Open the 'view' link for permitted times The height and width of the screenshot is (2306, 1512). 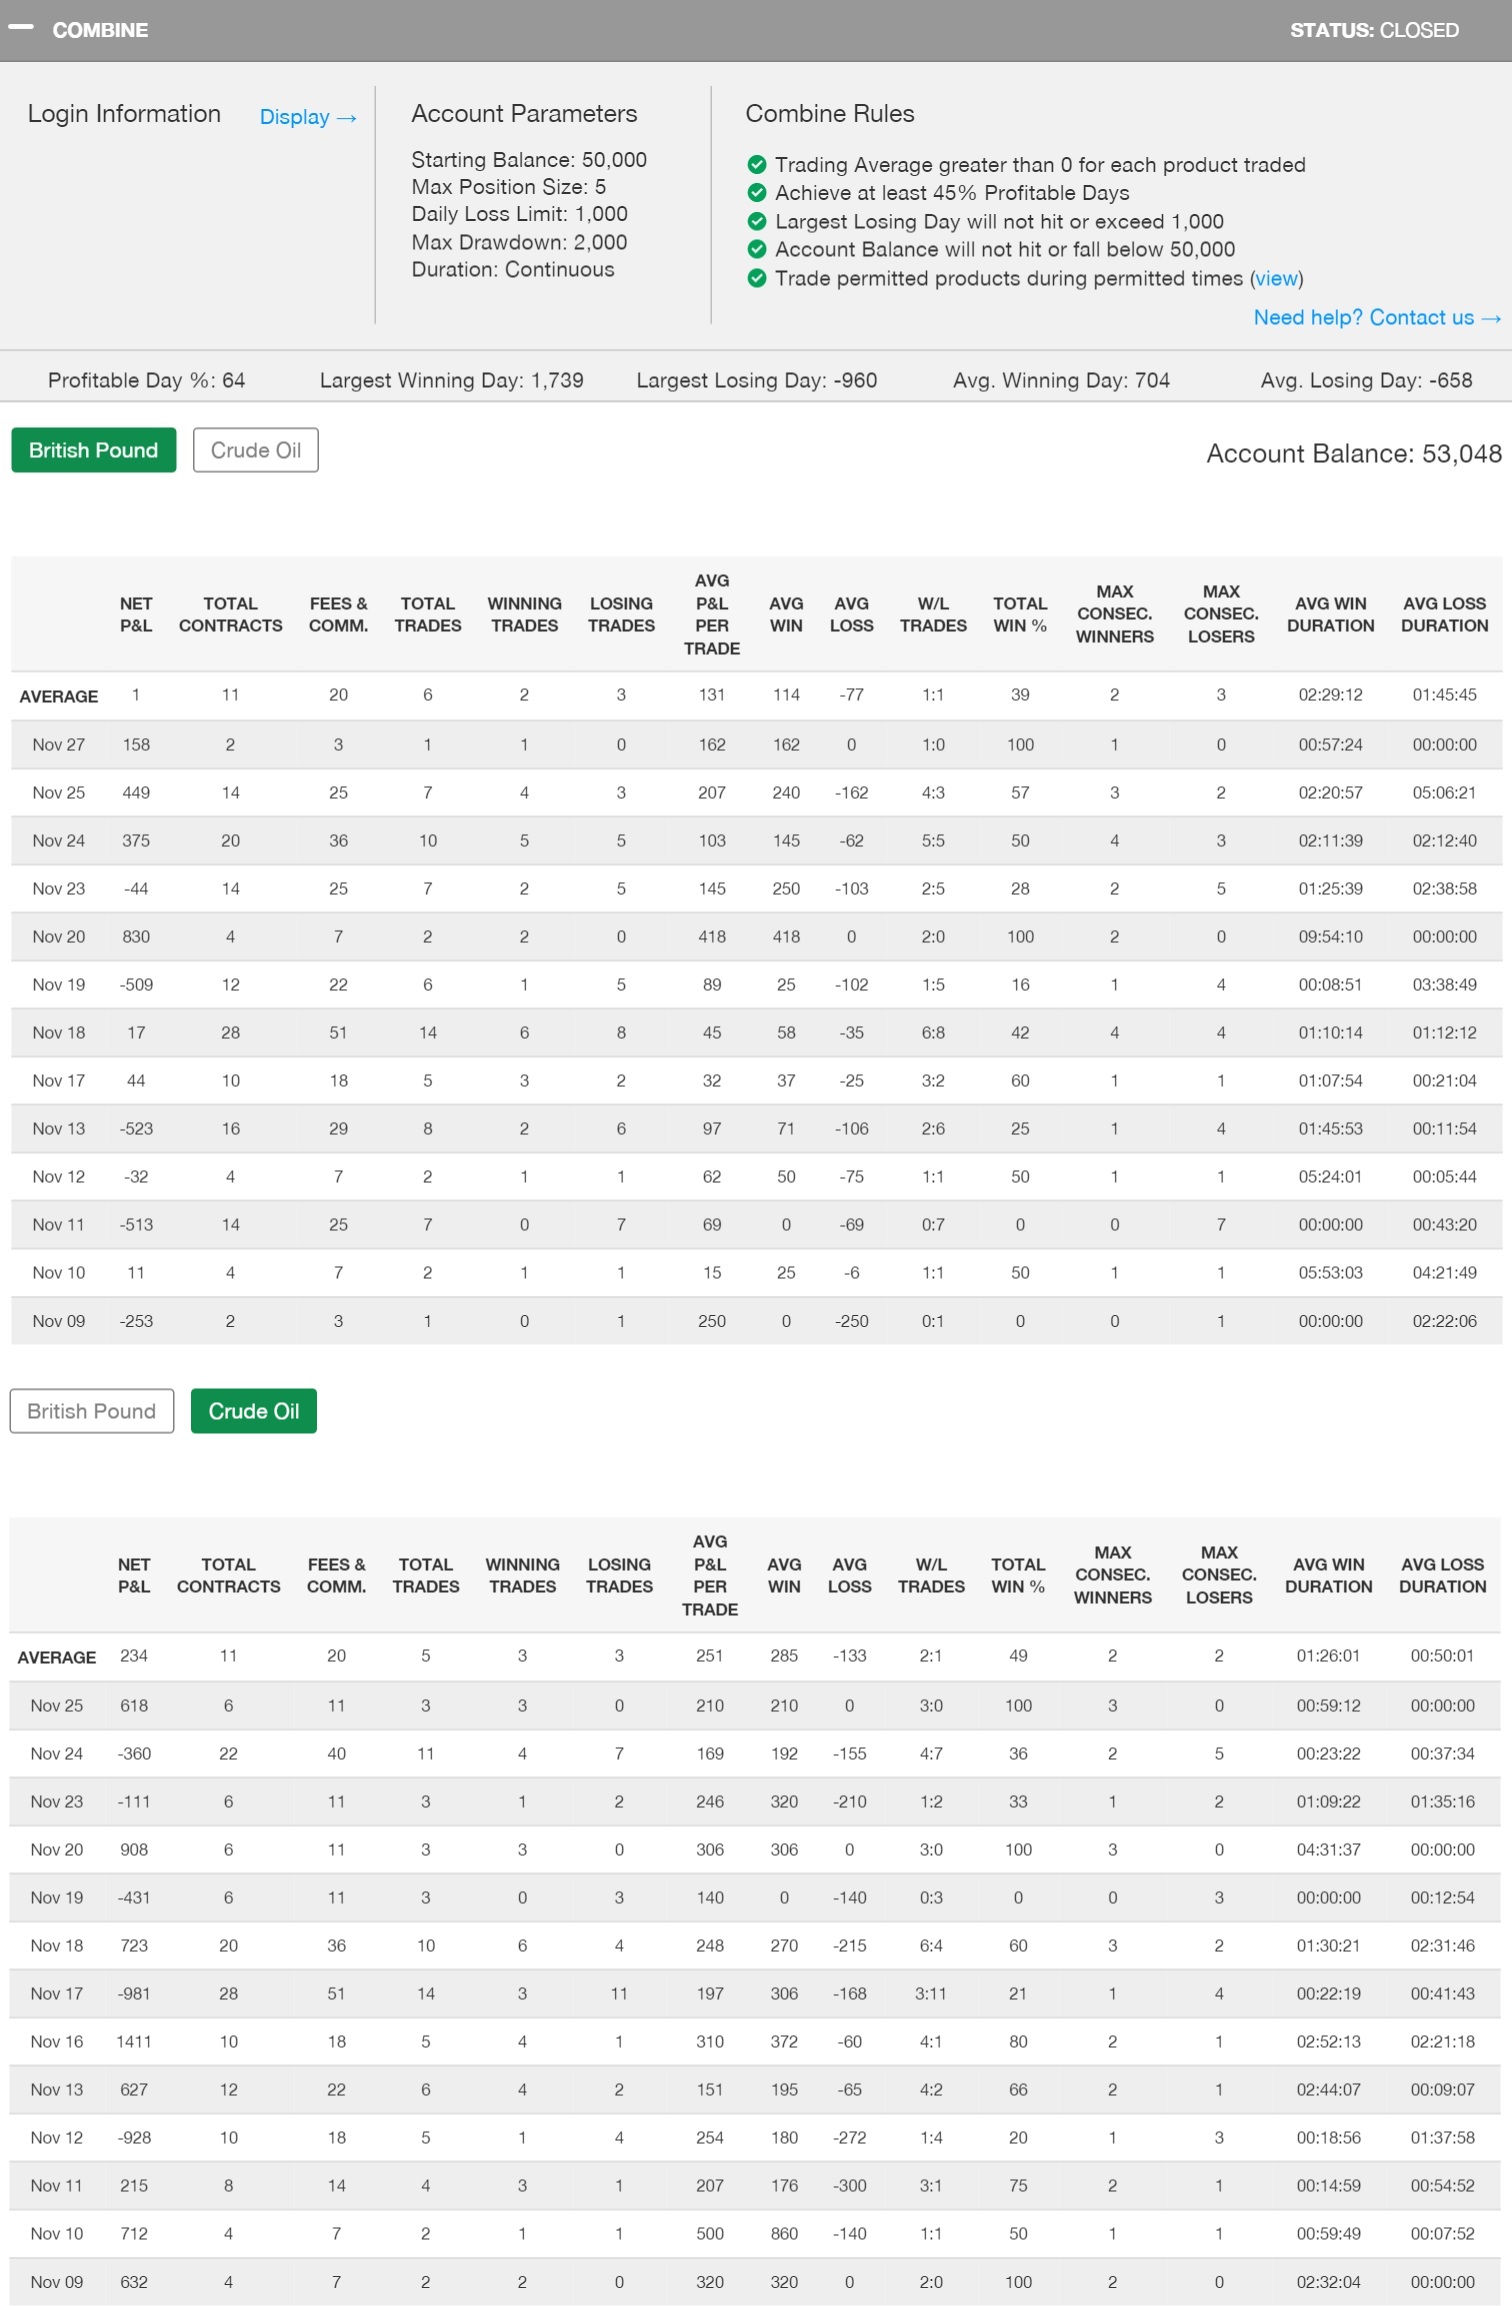[1276, 278]
